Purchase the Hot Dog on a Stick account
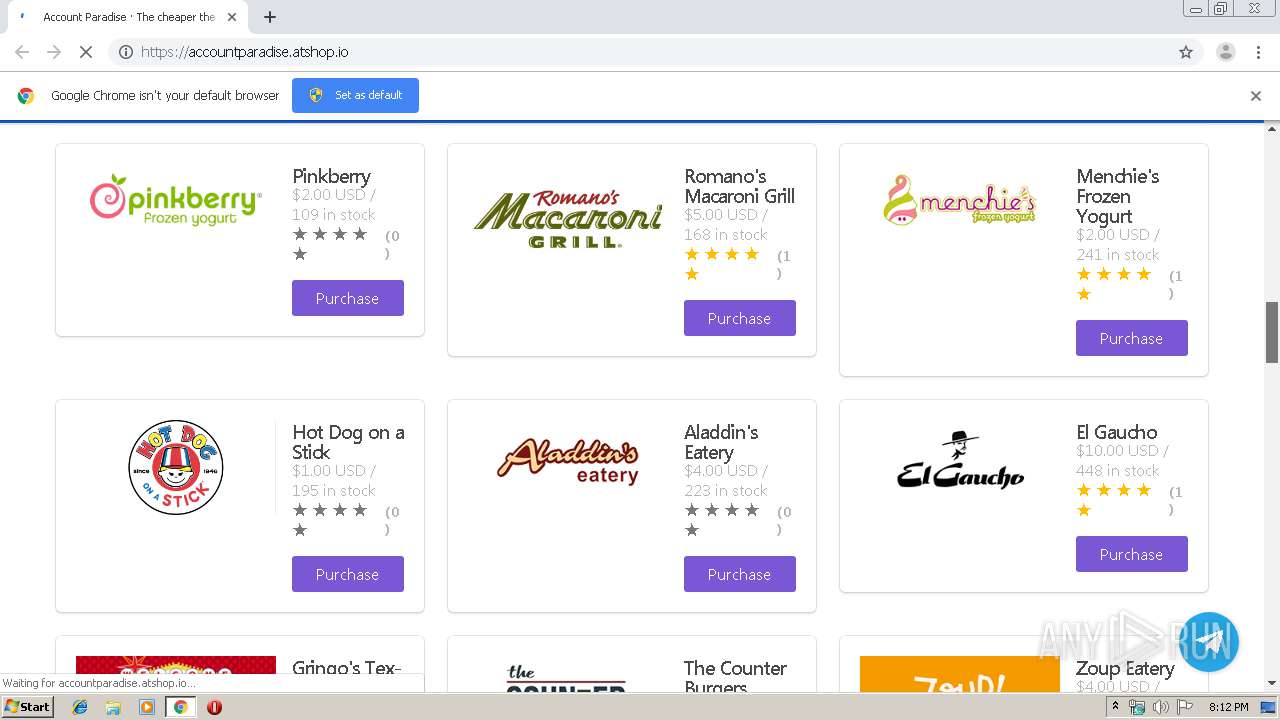The height and width of the screenshot is (720, 1280). point(348,574)
